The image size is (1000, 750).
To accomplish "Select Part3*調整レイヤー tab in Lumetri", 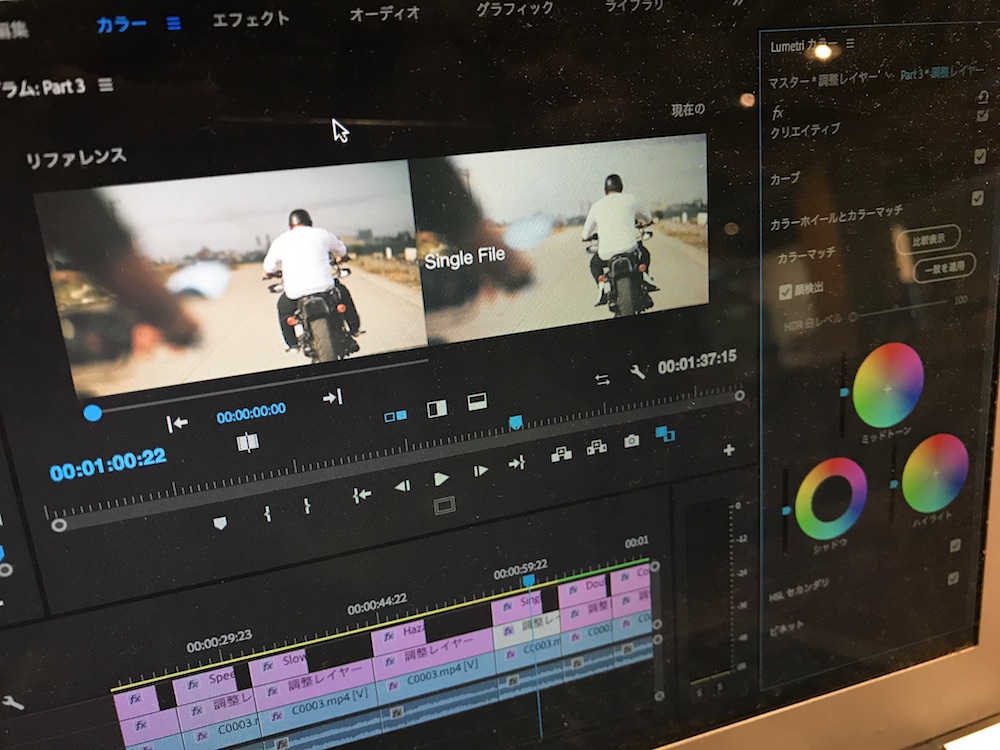I will (x=940, y=72).
